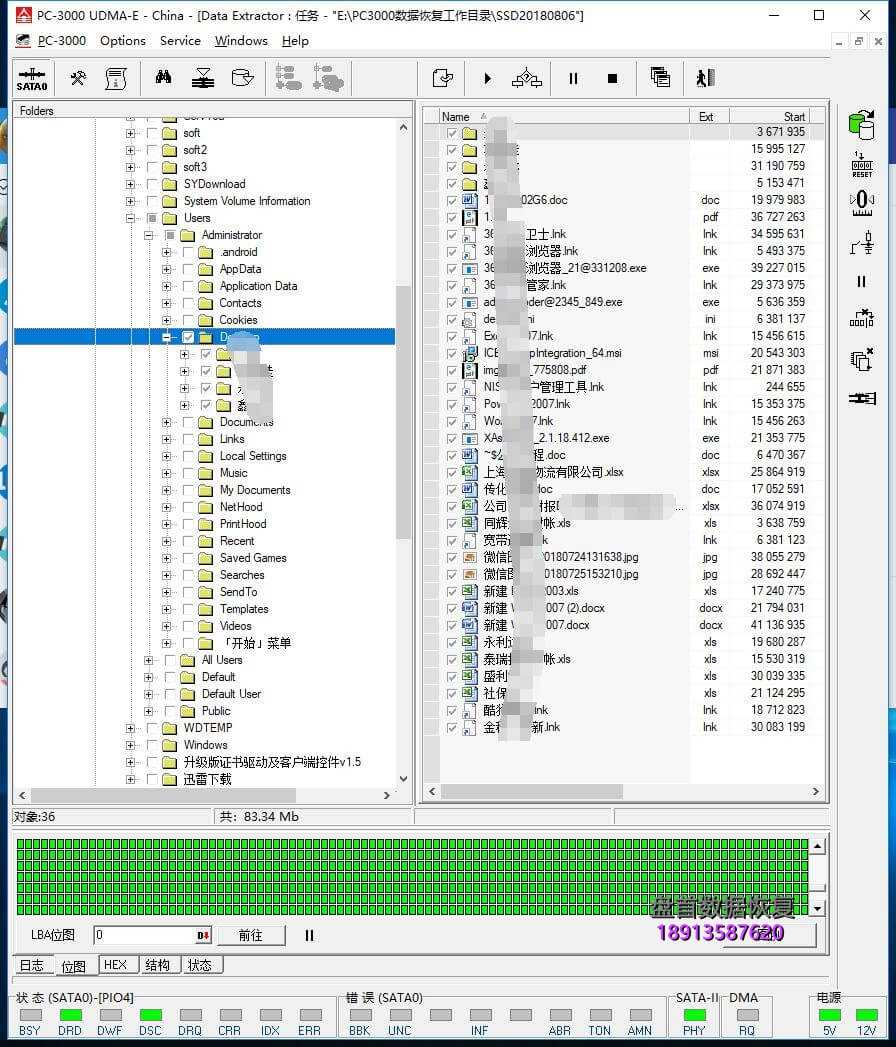
Task: Collapse the Administrator folder node
Action: tap(148, 235)
